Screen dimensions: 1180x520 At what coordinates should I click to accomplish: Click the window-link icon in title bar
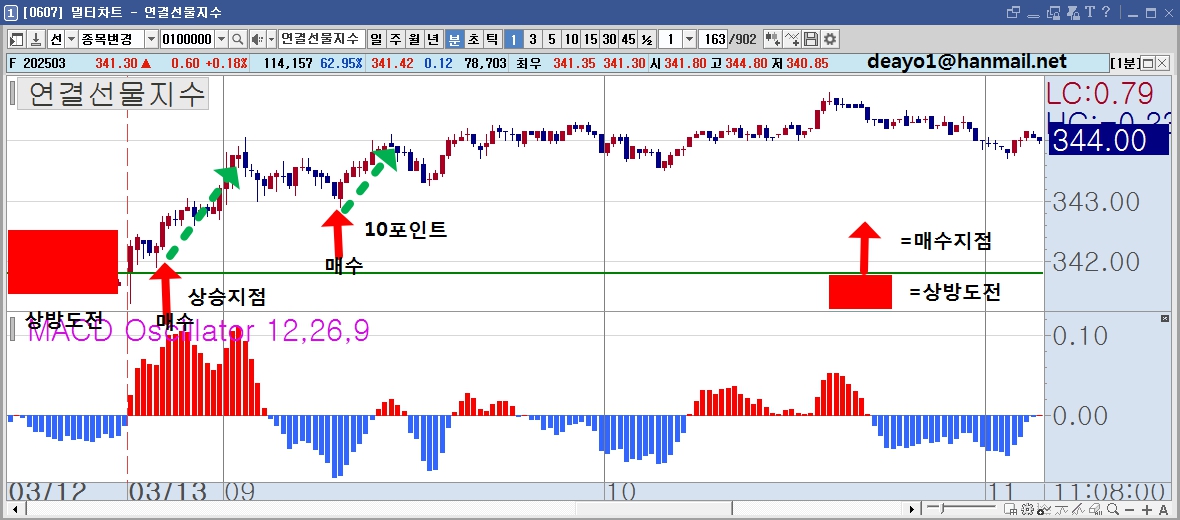tap(1013, 12)
